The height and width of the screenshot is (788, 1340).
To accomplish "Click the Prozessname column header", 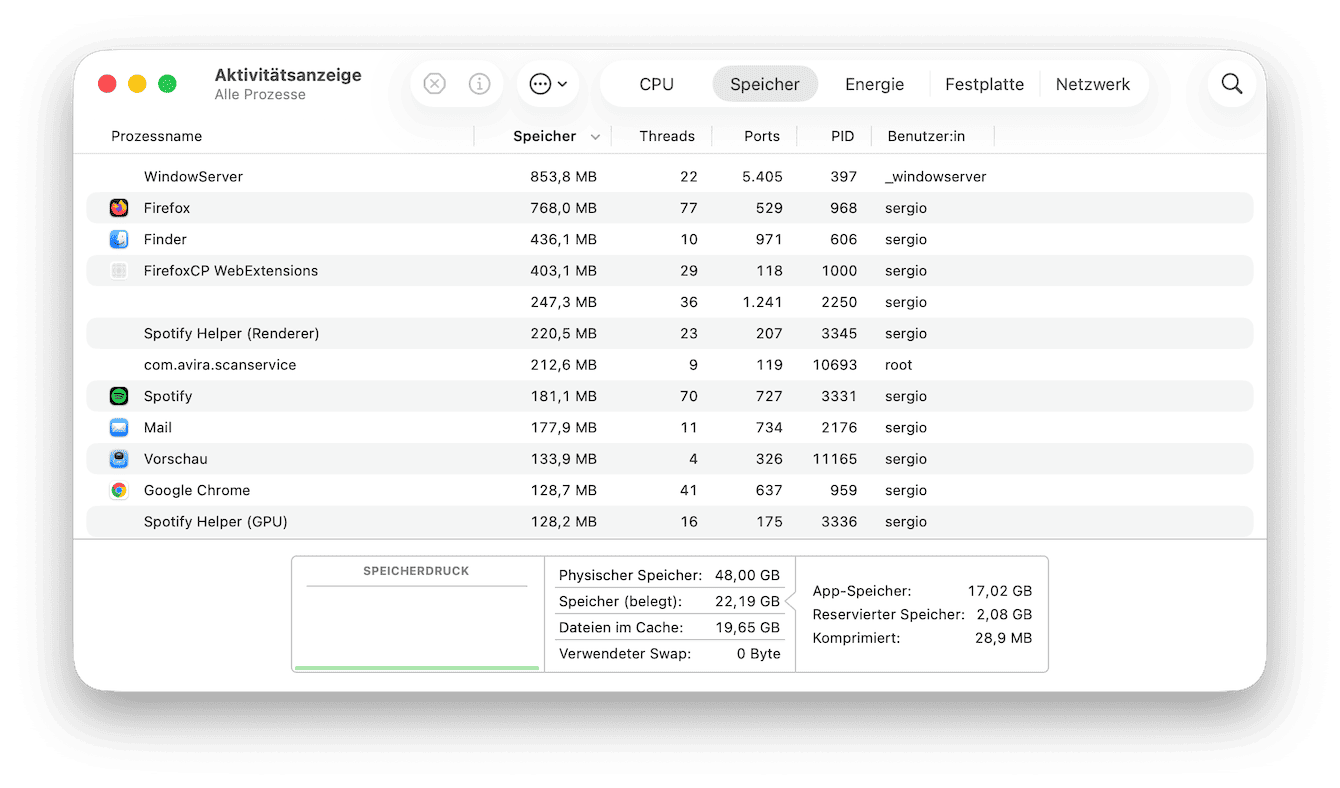I will point(157,136).
